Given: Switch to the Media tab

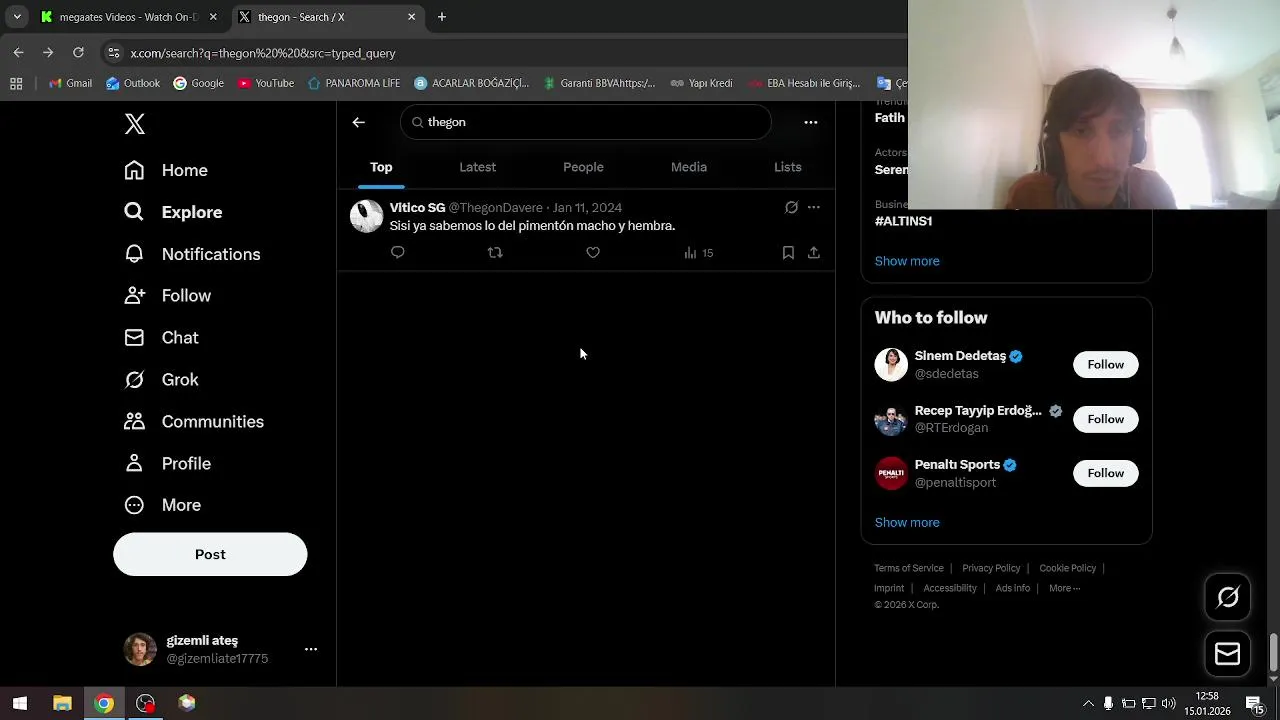Looking at the screenshot, I should [689, 167].
